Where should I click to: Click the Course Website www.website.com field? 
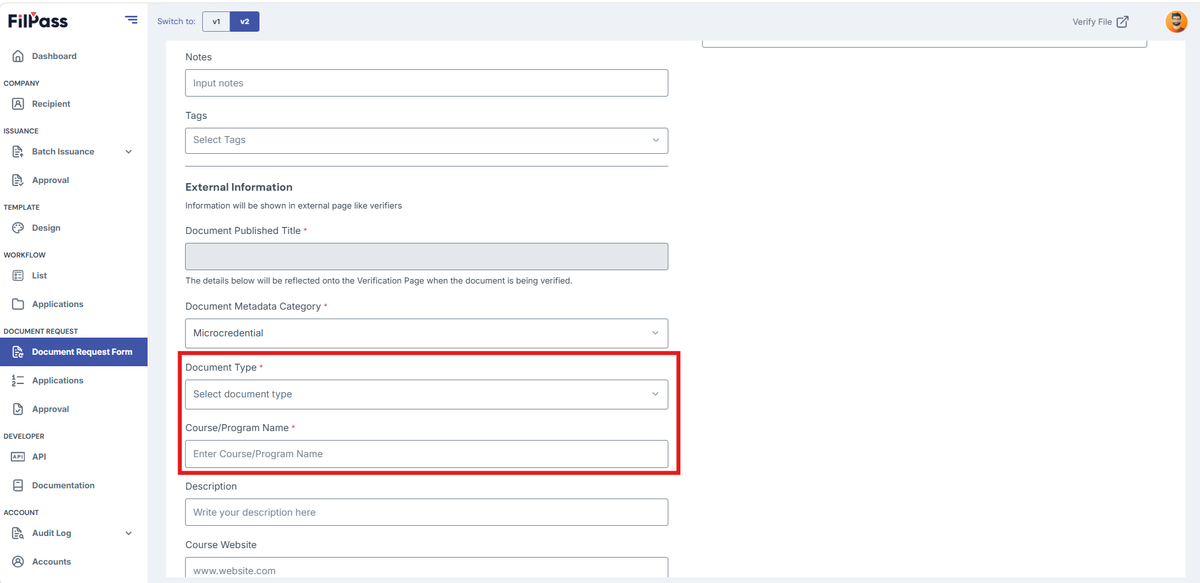(x=427, y=568)
